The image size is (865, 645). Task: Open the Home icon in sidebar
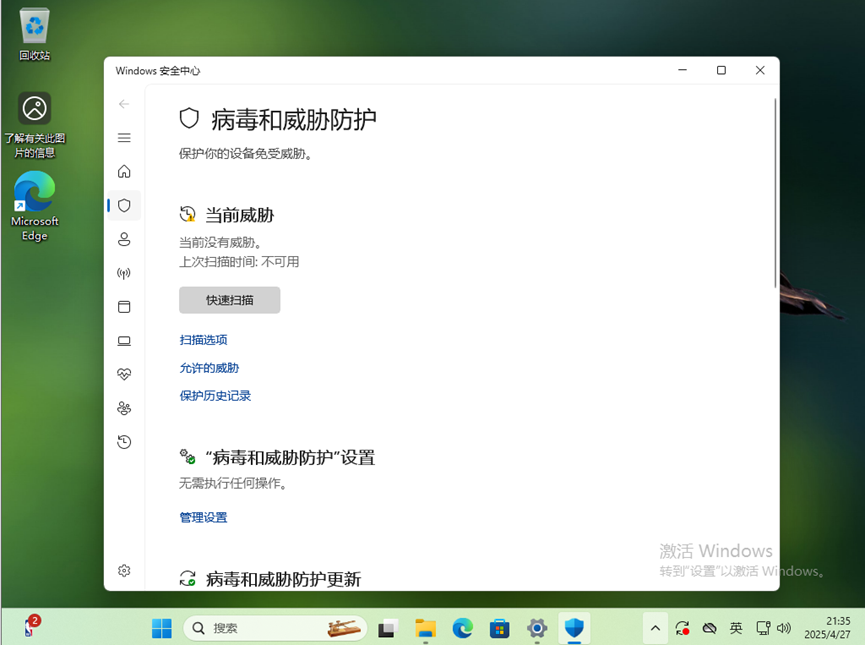pos(124,172)
